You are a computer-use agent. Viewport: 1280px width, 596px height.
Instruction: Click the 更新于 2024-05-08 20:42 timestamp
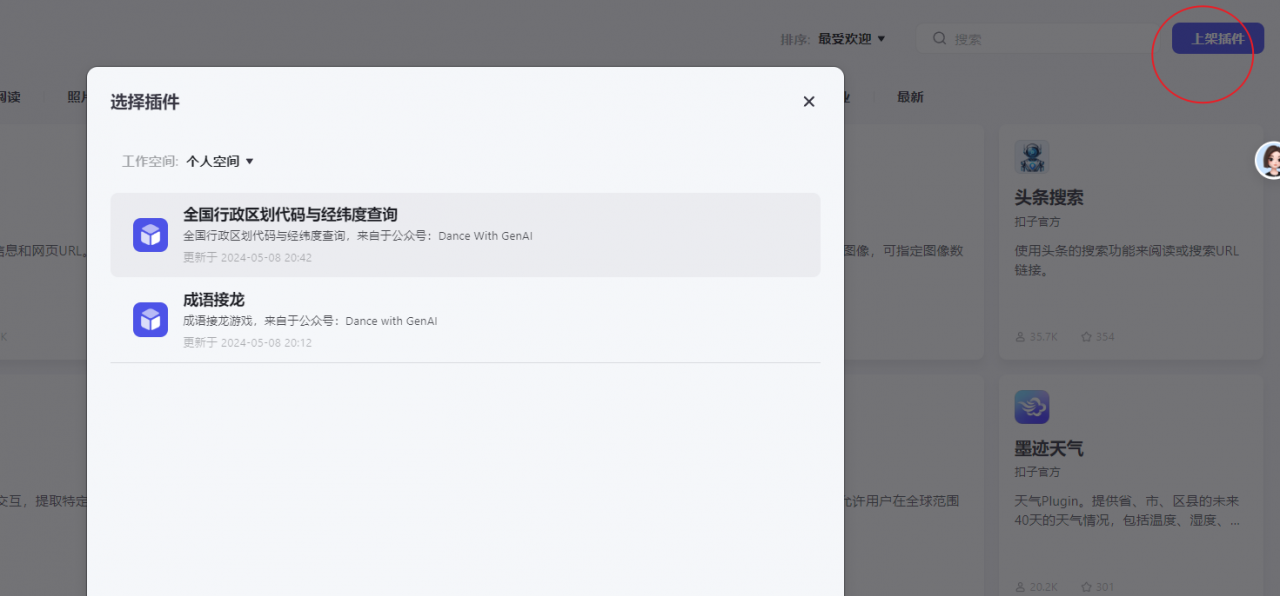pos(247,258)
